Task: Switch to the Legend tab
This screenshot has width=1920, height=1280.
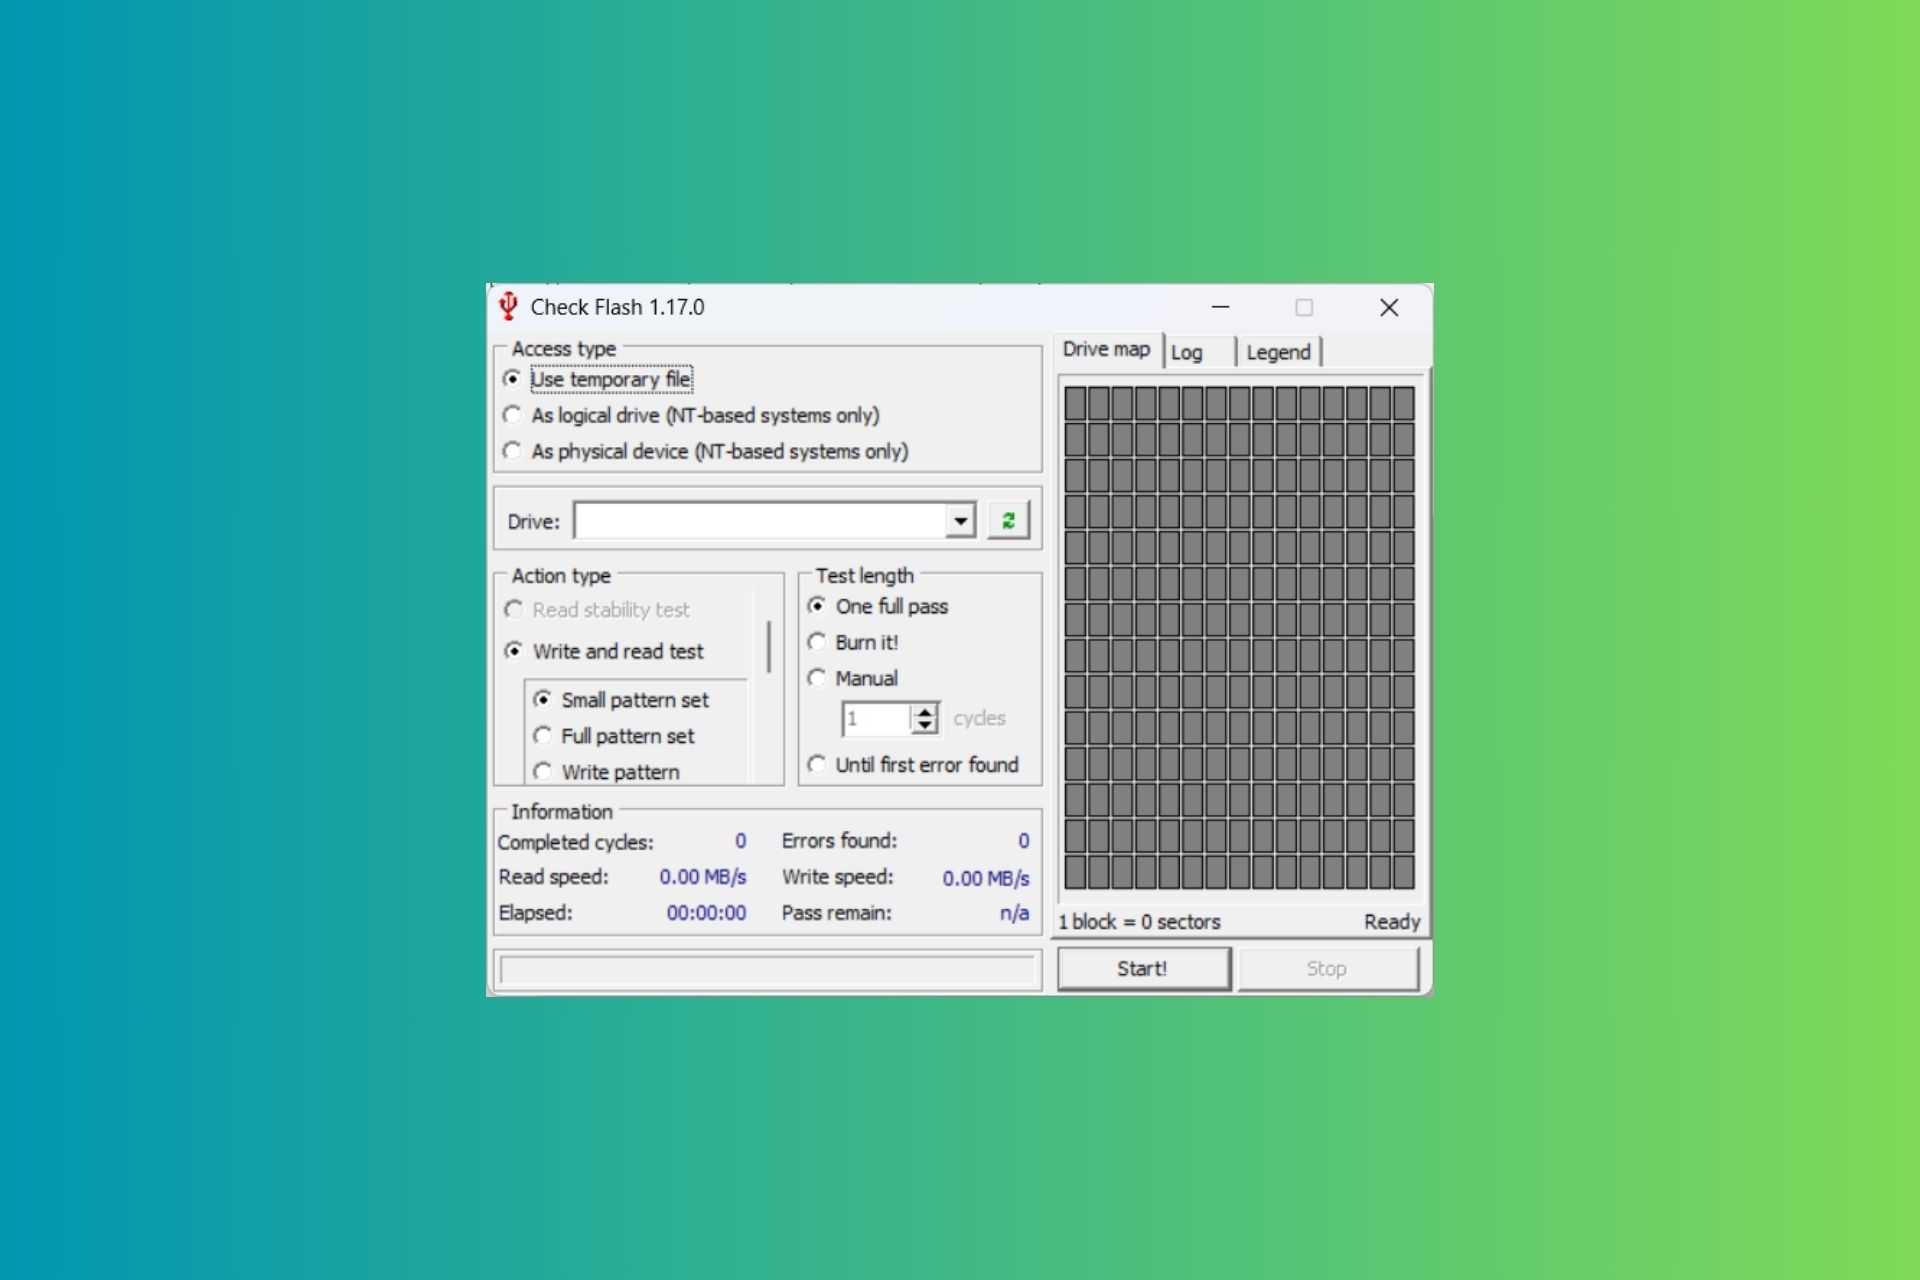Action: 1280,352
